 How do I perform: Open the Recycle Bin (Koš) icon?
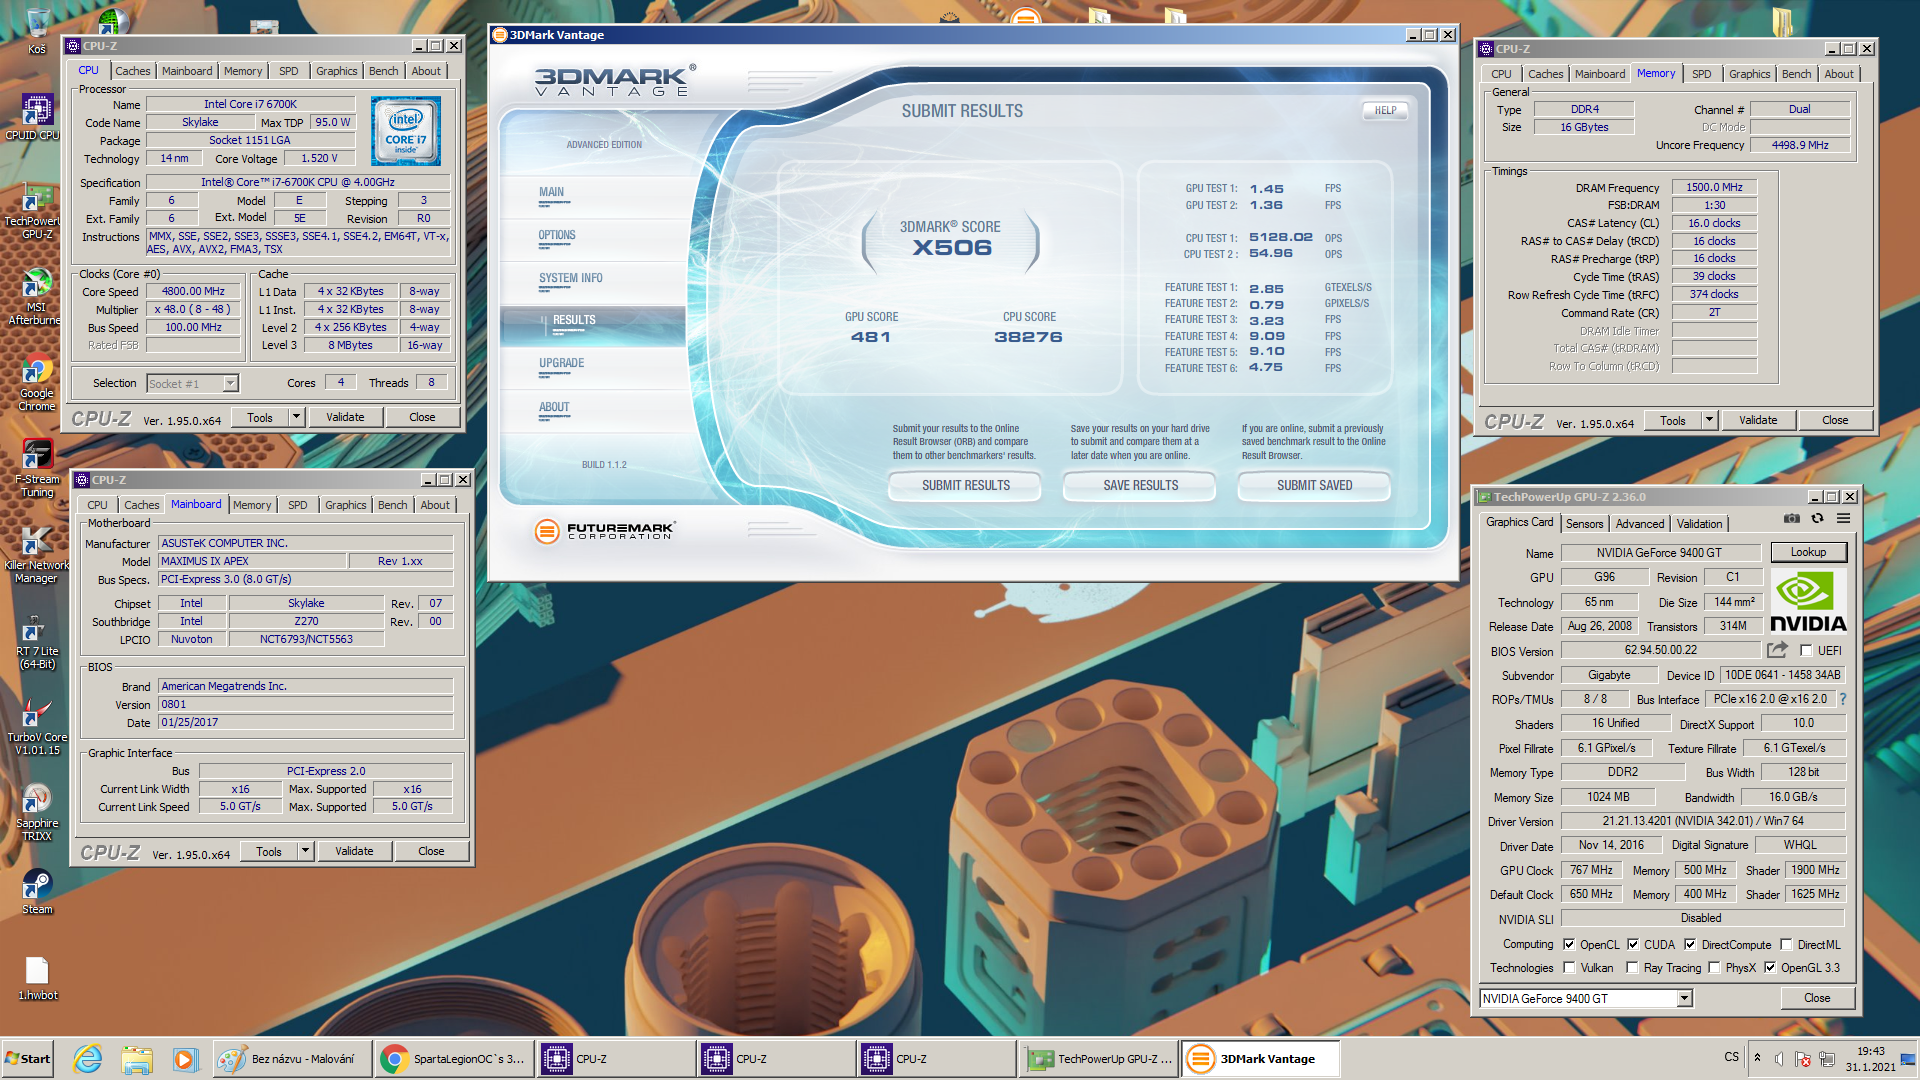(x=36, y=31)
